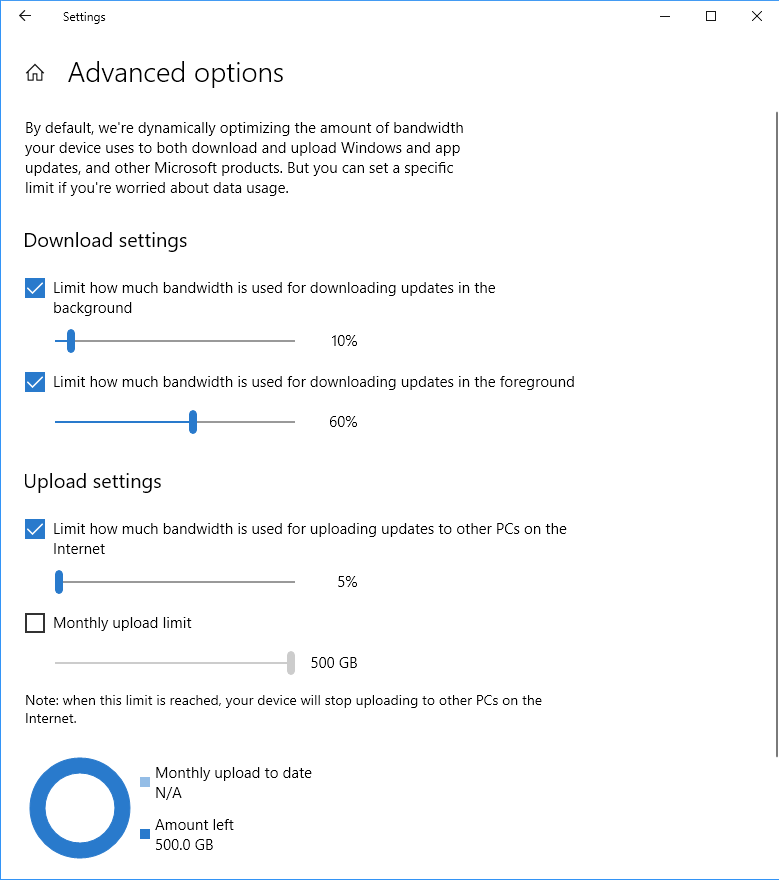Go back using the arrow icon
This screenshot has width=779, height=880.
(25, 16)
